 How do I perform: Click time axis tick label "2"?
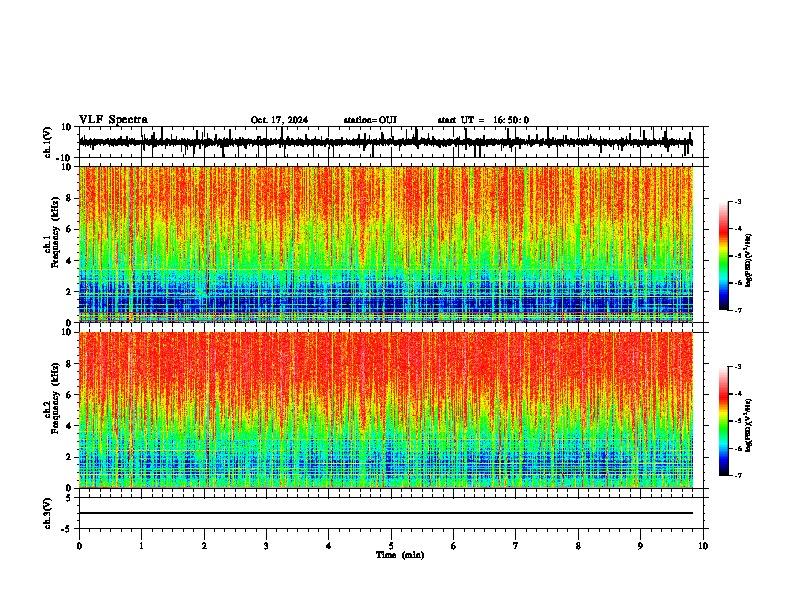(x=204, y=546)
